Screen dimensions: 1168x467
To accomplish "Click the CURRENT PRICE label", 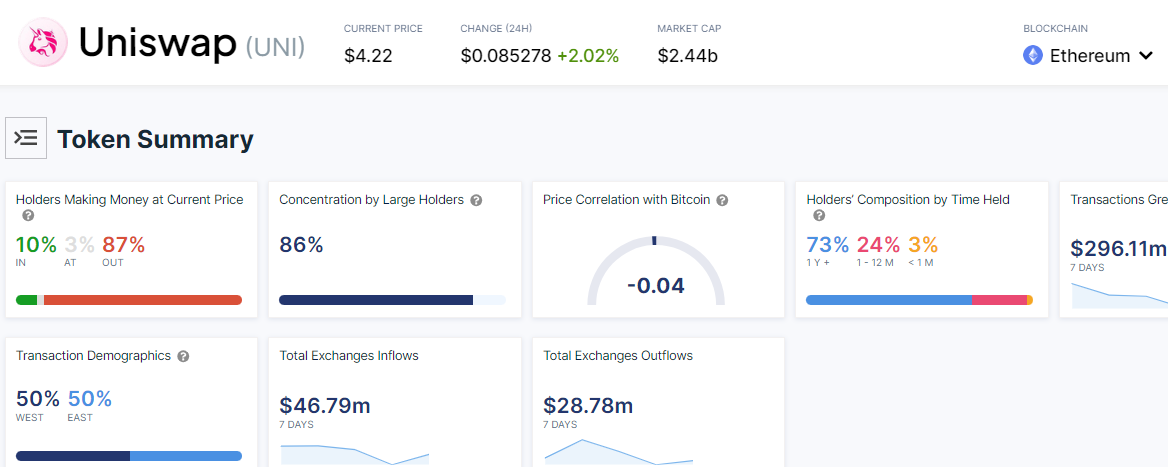I will click(x=383, y=28).
